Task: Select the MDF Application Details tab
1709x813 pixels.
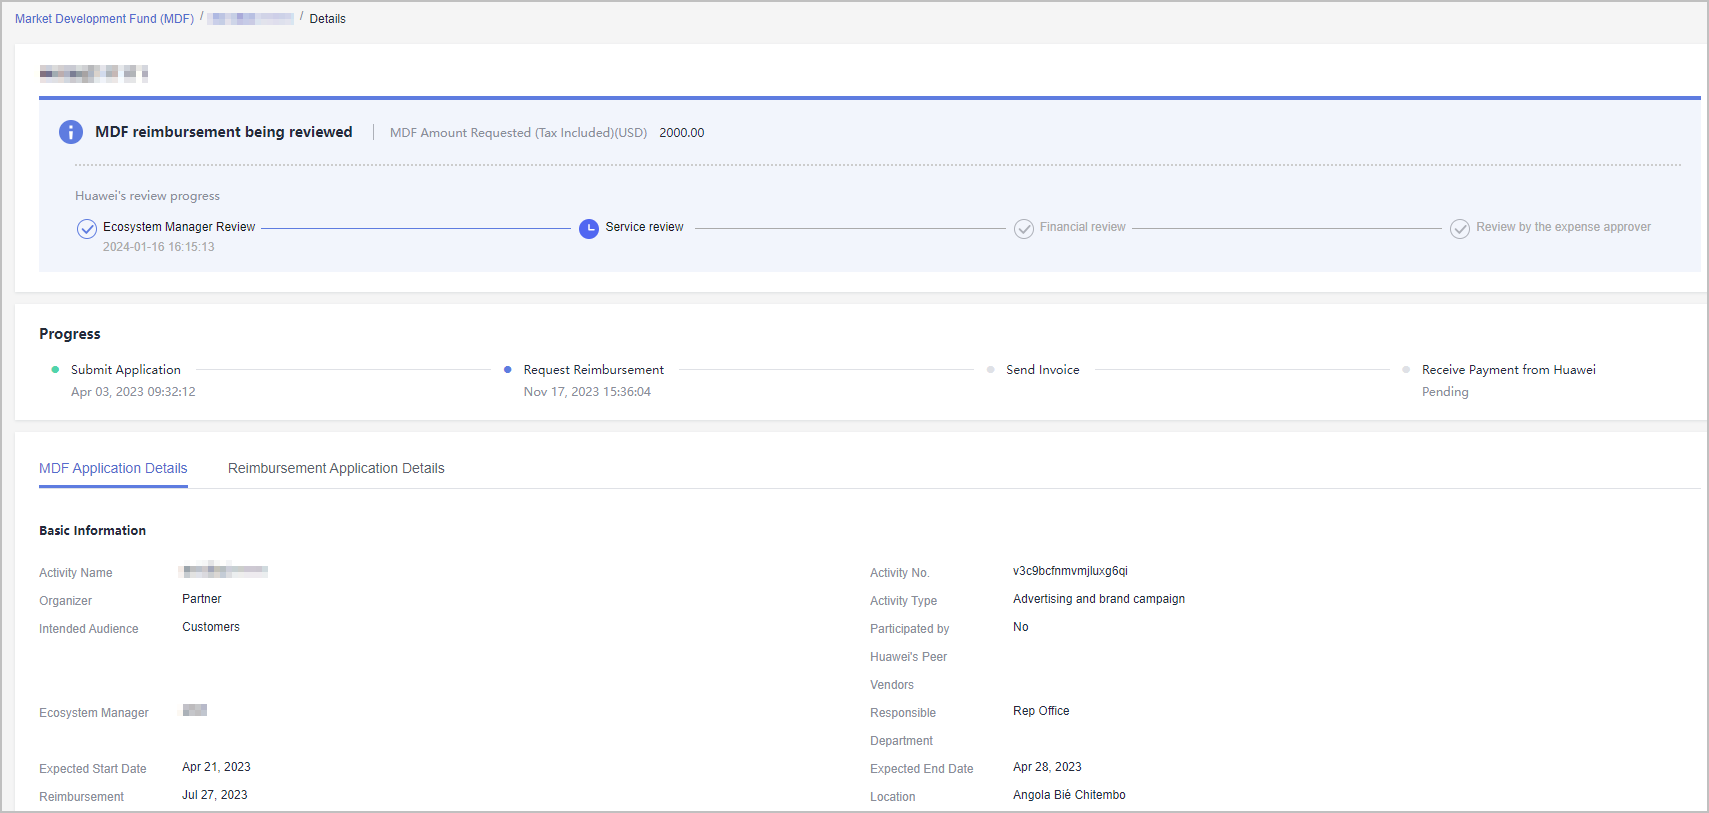Action: [x=113, y=468]
